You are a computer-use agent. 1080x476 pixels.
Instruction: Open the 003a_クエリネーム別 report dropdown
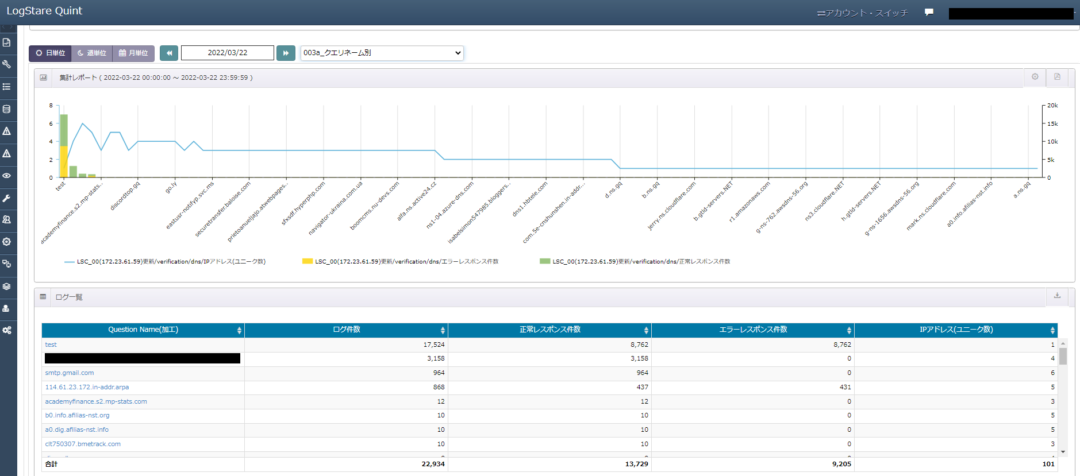[x=382, y=52]
